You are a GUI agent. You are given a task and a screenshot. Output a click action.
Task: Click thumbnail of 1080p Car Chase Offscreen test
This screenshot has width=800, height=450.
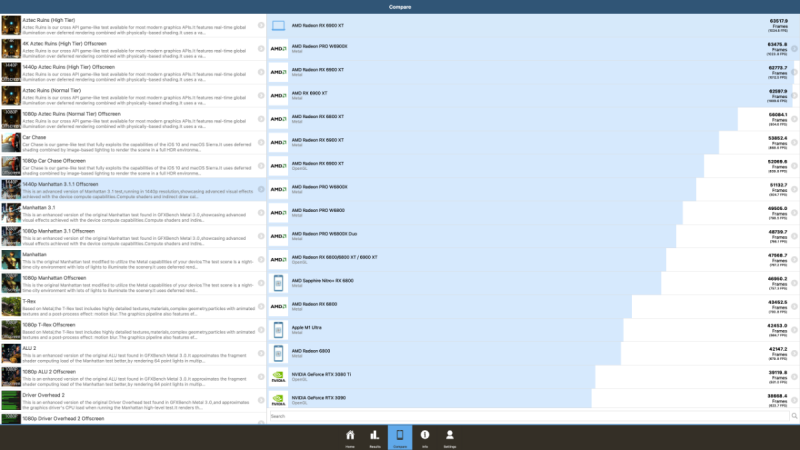11,166
